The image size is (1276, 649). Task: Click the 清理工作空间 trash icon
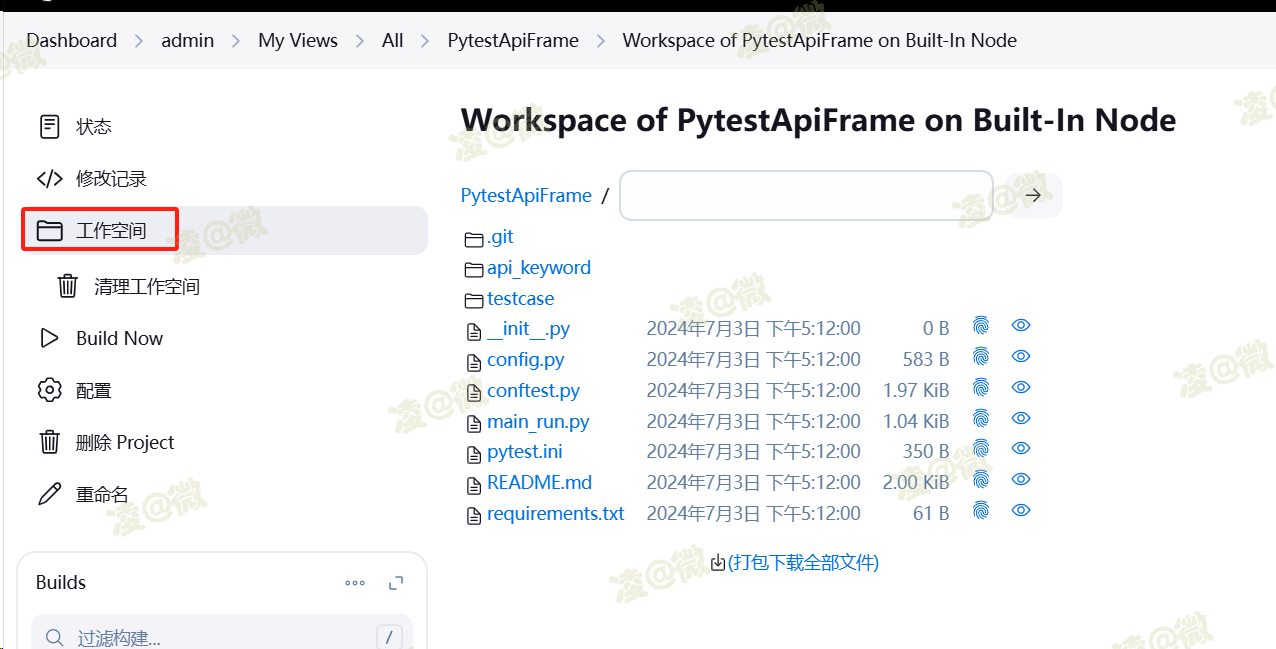[x=68, y=286]
